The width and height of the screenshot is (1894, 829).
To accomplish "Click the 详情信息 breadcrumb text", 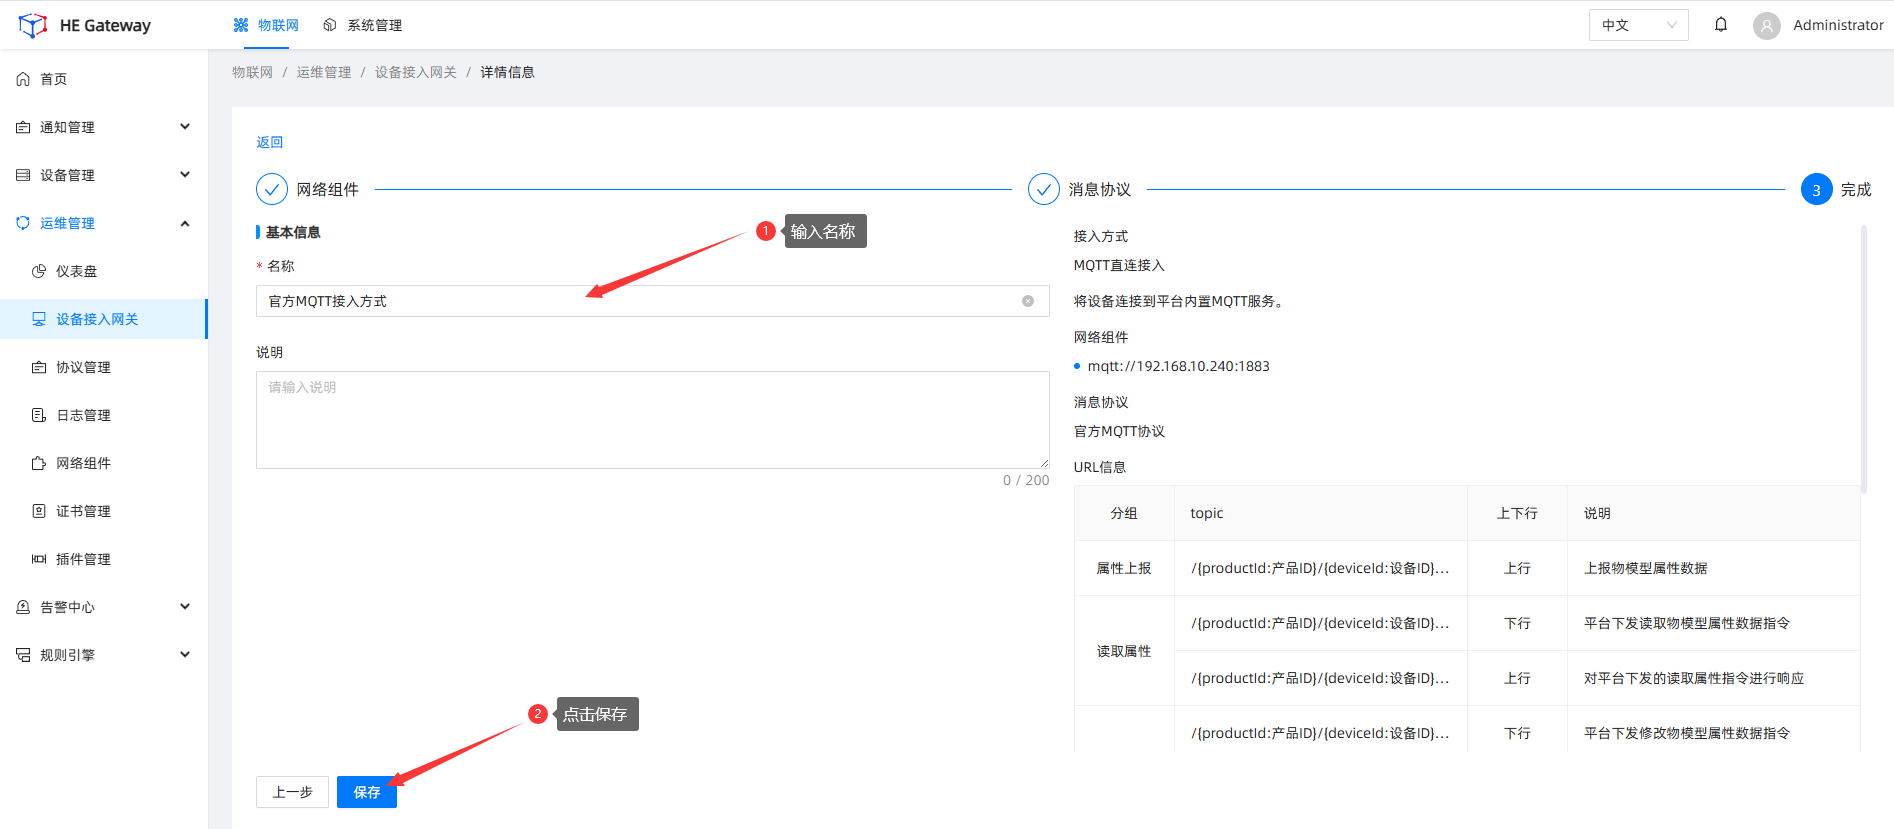I will coord(507,72).
